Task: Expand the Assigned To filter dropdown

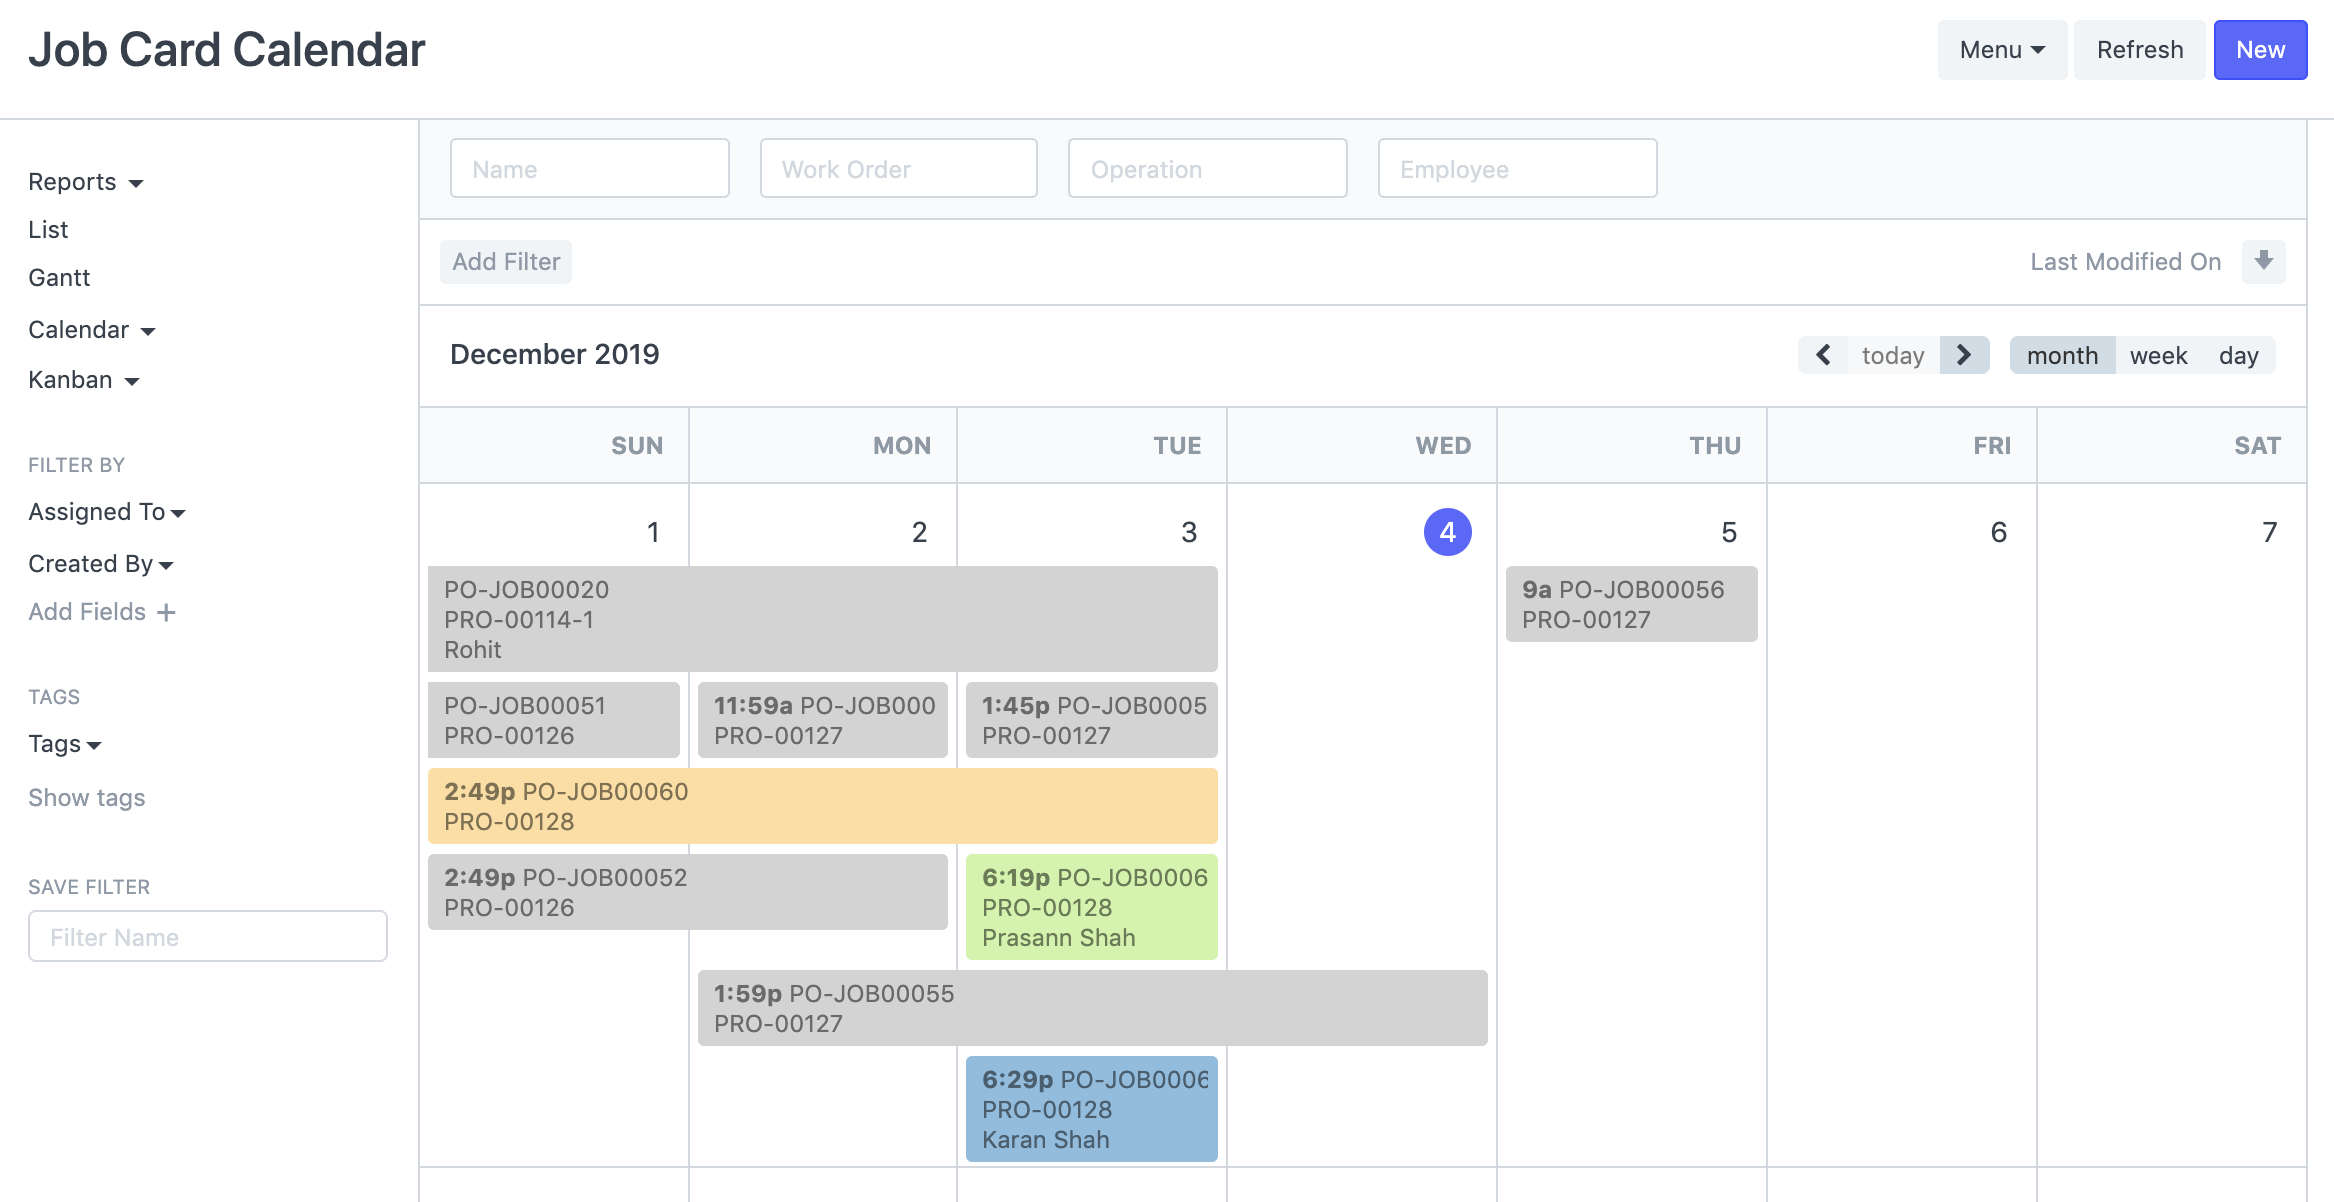Action: [107, 511]
